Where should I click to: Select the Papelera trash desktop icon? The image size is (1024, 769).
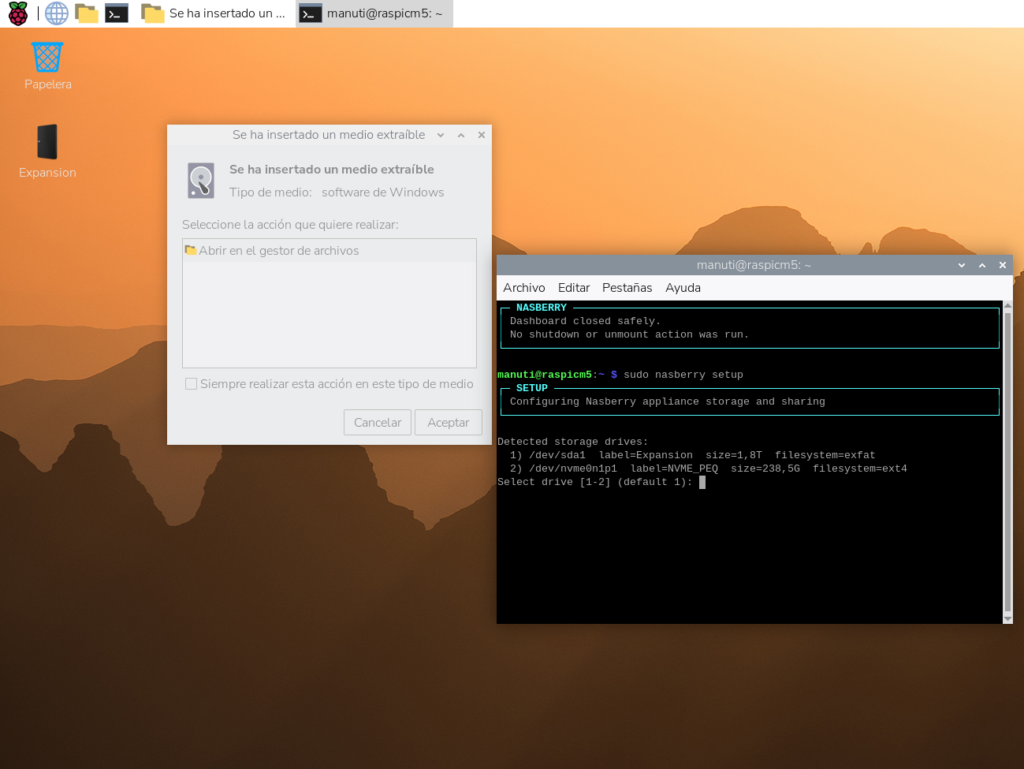pos(48,66)
